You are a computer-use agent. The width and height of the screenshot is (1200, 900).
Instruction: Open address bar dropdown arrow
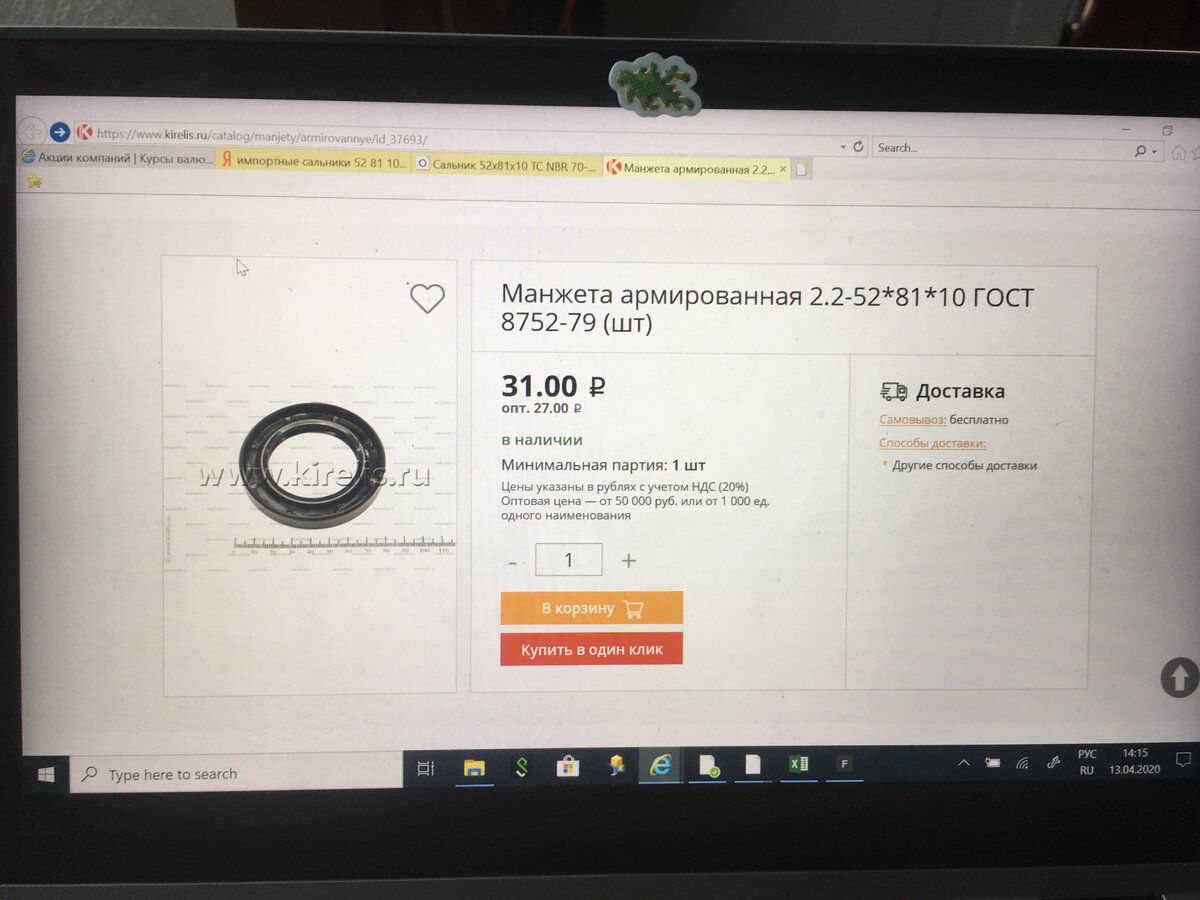point(844,146)
